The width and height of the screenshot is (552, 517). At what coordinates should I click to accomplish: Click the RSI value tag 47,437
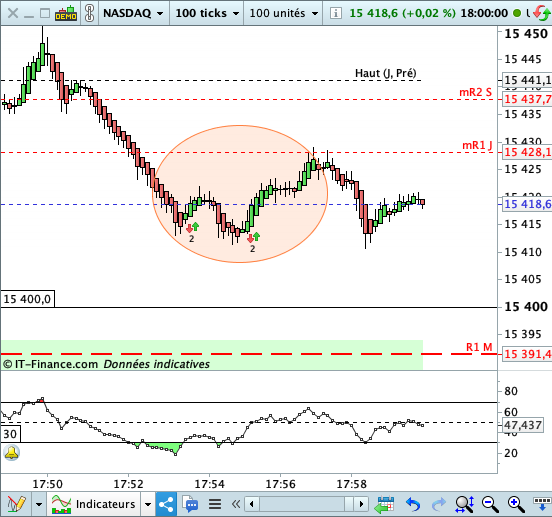522,425
